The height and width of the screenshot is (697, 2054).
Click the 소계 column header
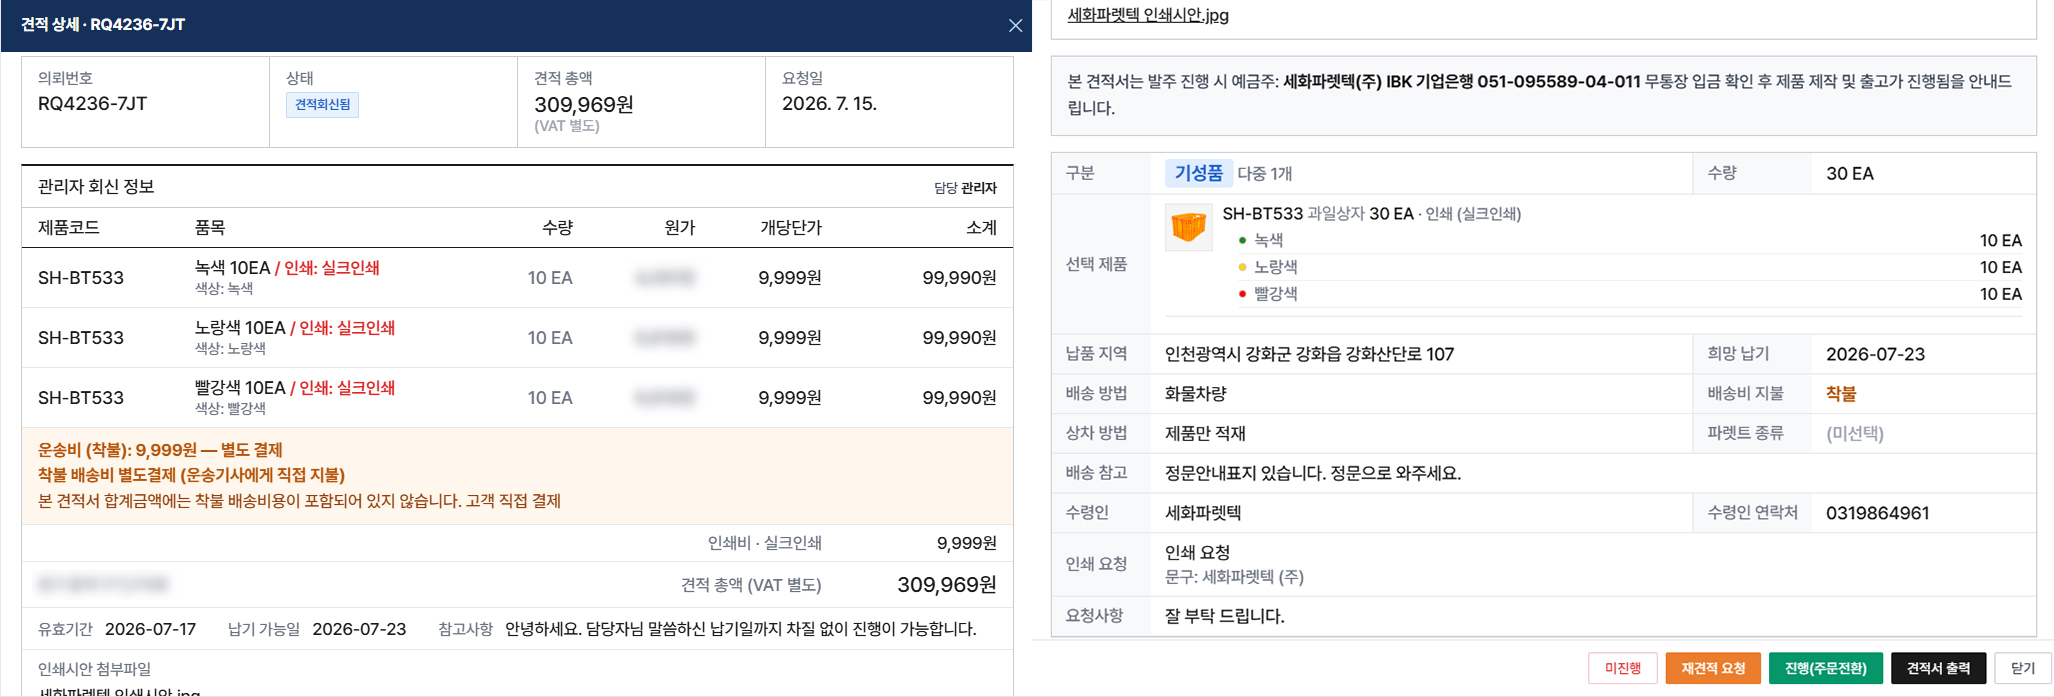click(x=981, y=227)
